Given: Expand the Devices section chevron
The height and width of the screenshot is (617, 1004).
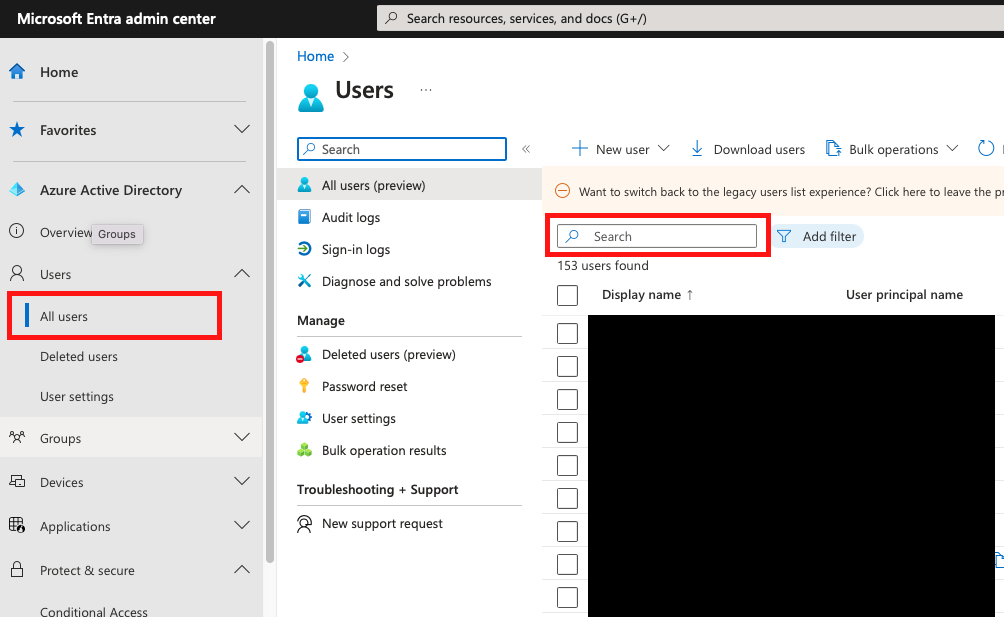Looking at the screenshot, I should tap(242, 481).
